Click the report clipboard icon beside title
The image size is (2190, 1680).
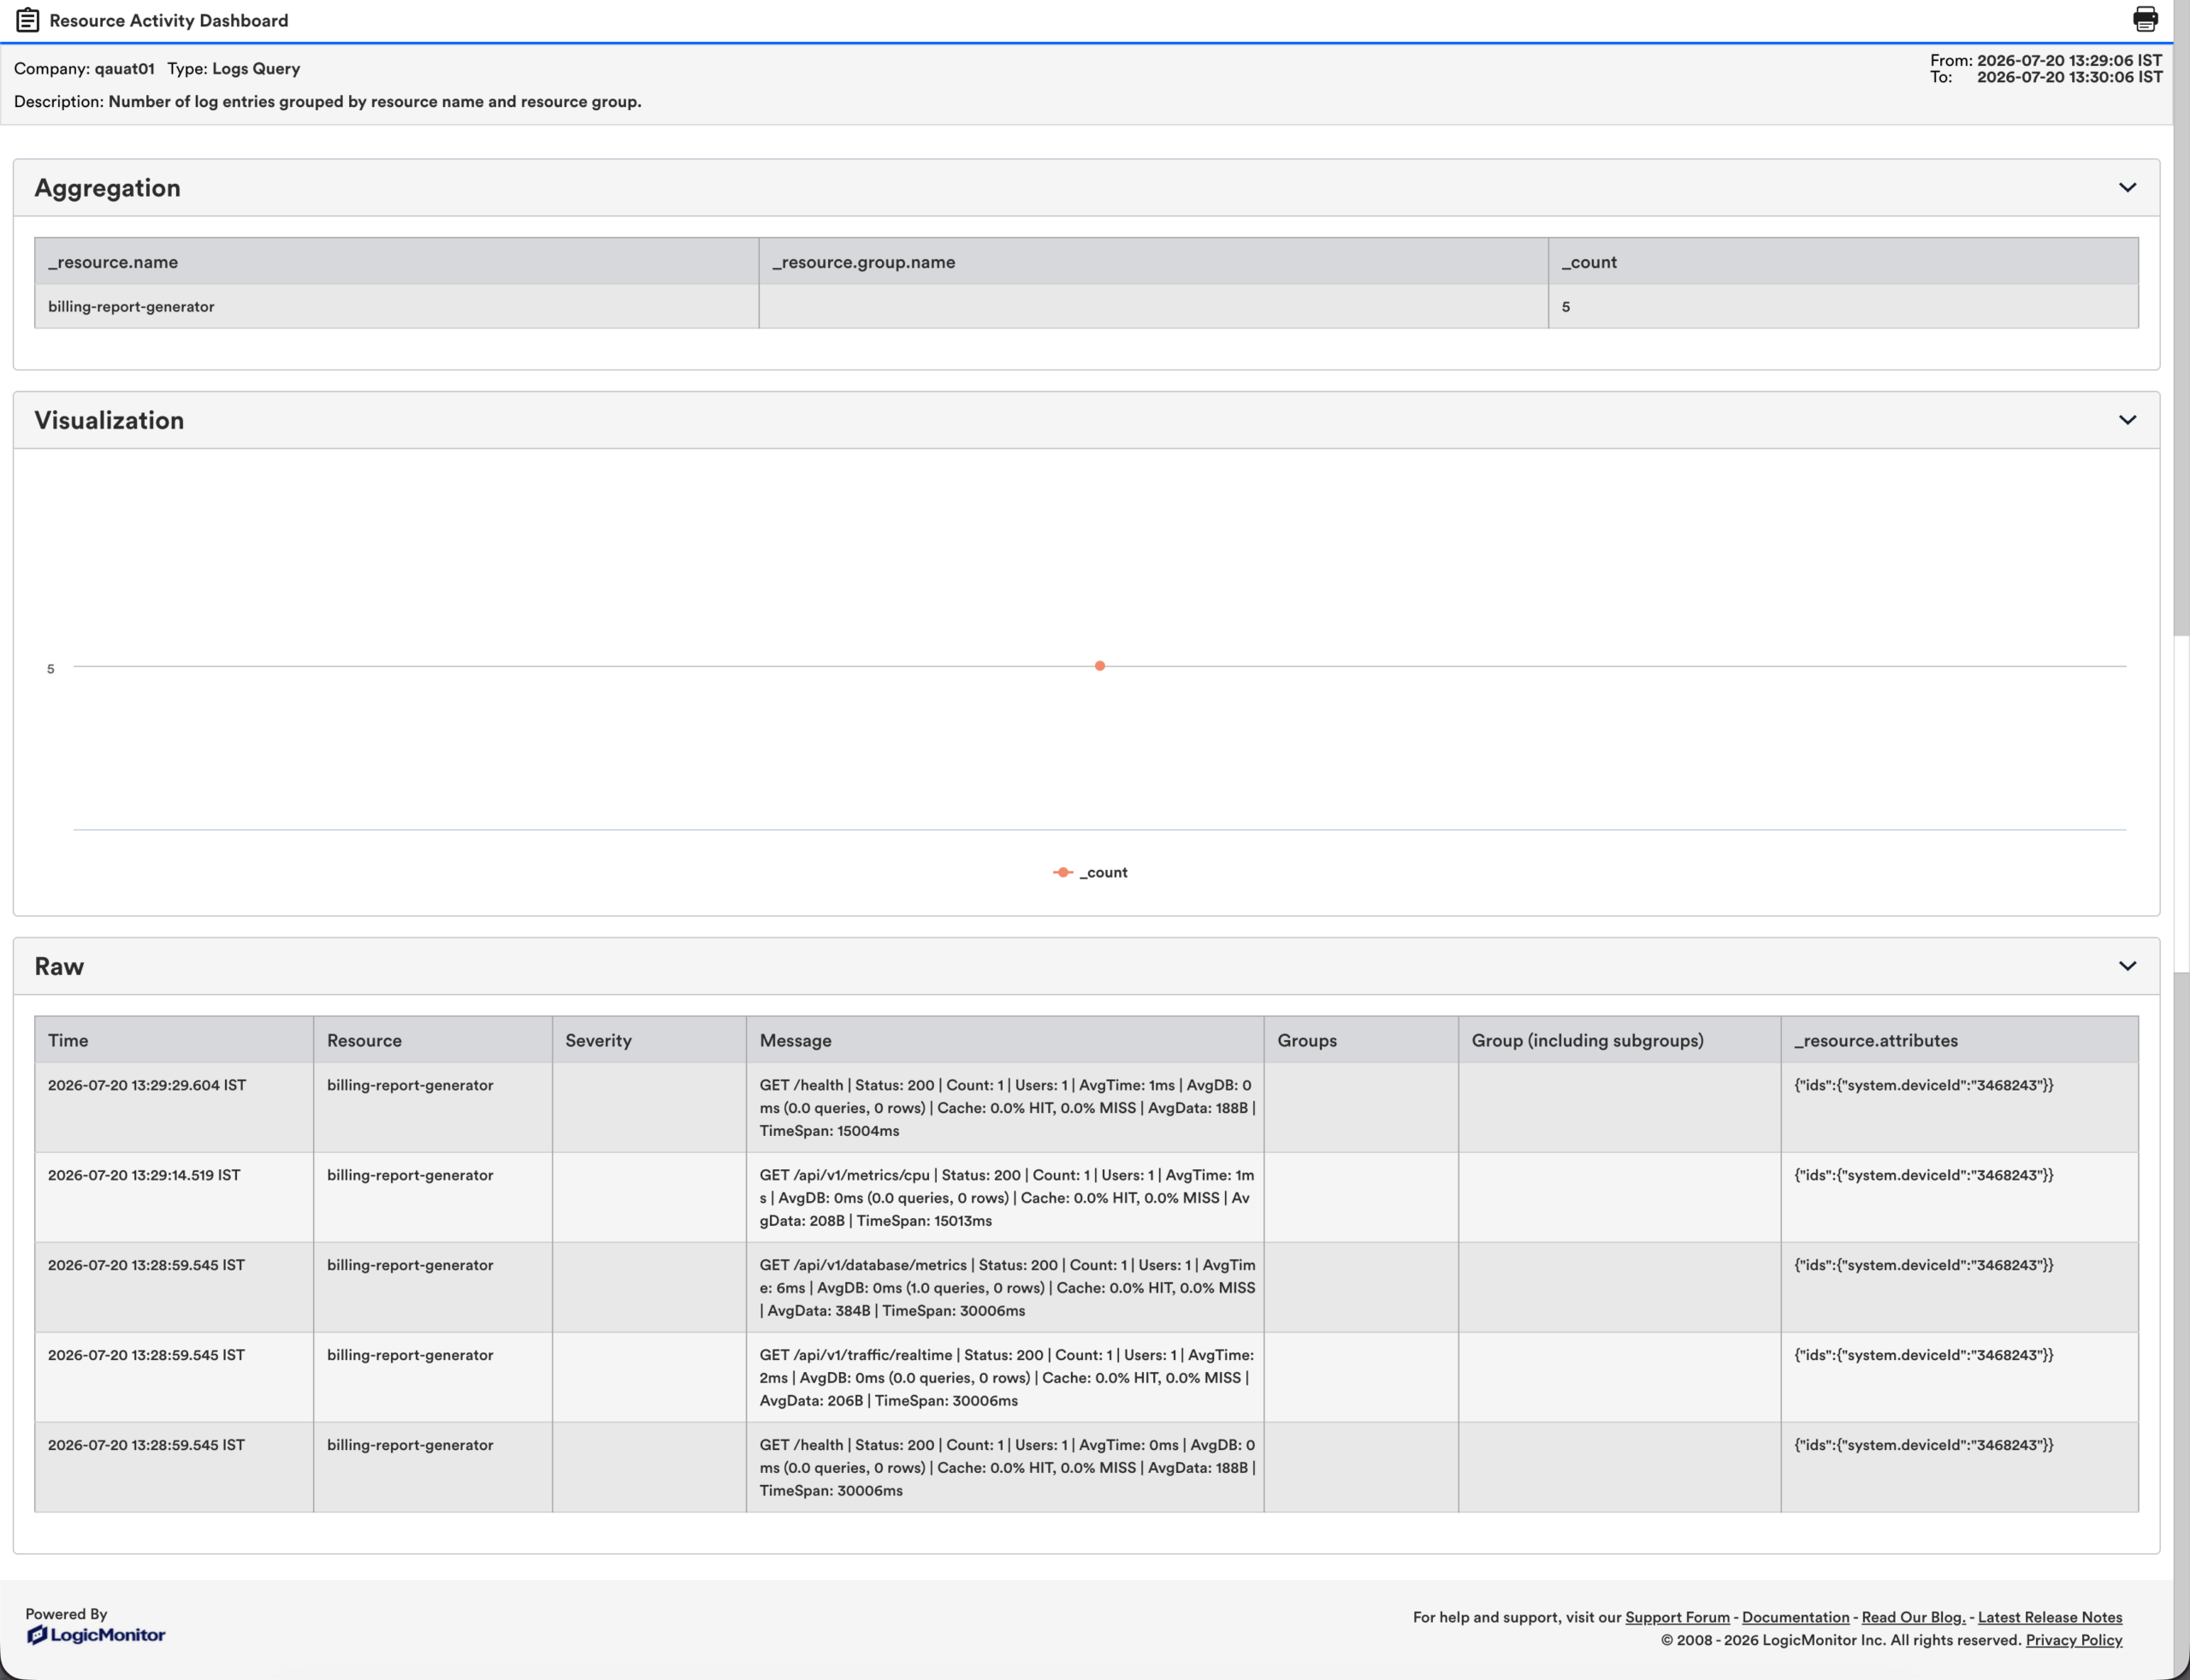(28, 20)
